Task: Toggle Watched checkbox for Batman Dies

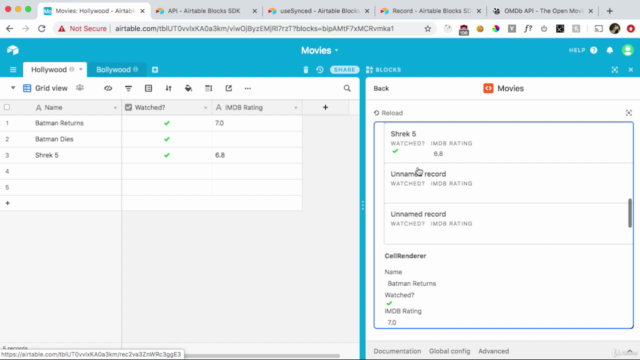Action: click(167, 139)
